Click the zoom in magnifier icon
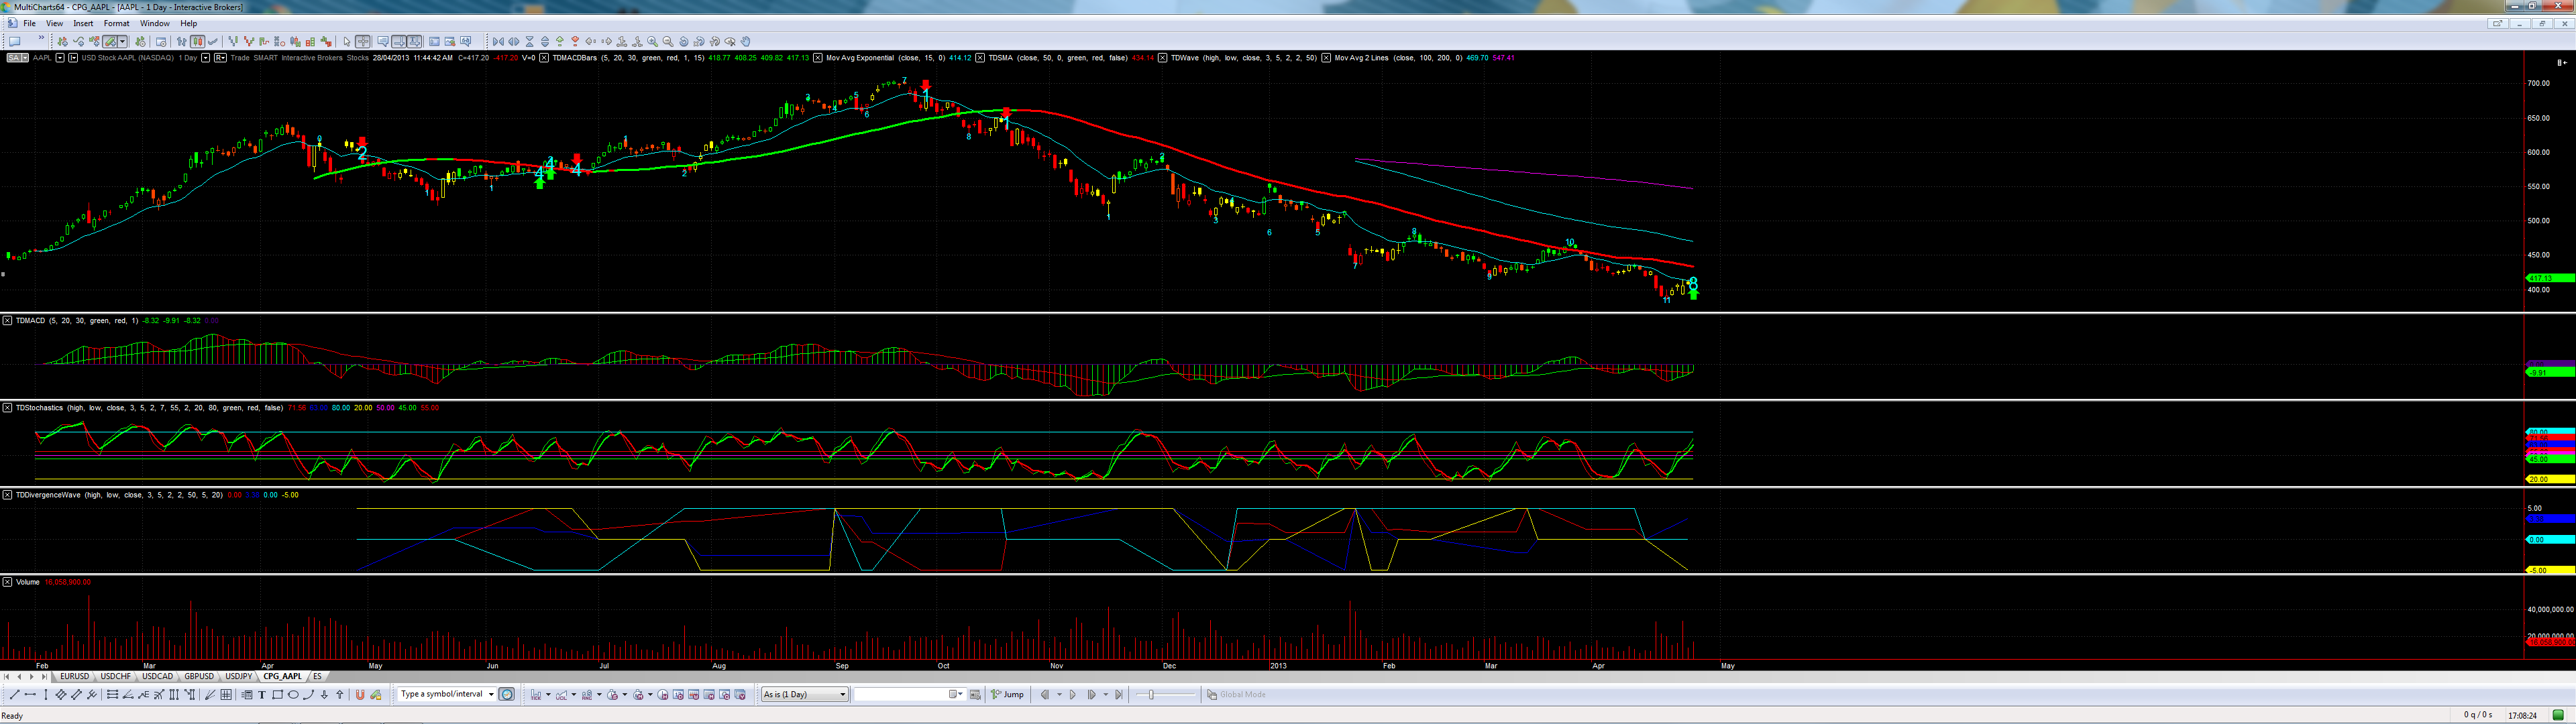Viewport: 2576px width, 724px height. 653,42
